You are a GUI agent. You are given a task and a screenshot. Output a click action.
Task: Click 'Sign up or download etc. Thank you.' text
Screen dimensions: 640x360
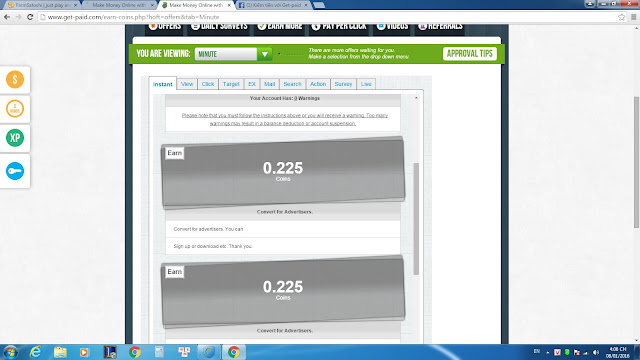pyautogui.click(x=213, y=246)
